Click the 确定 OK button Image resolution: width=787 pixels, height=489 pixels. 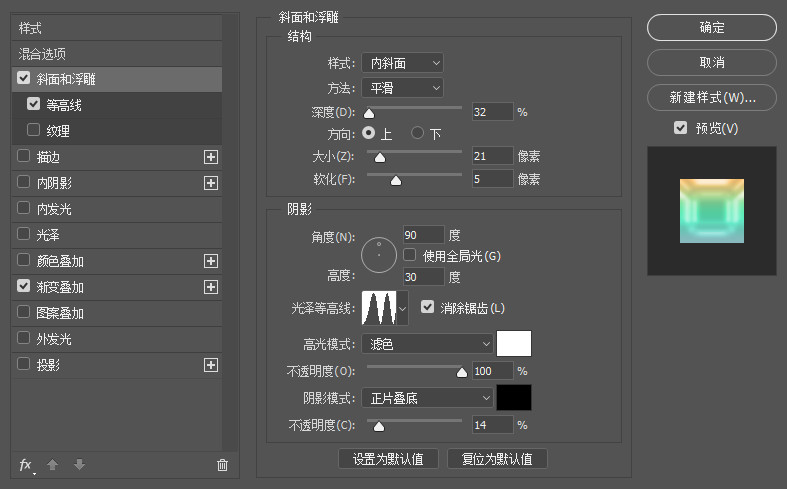pos(712,28)
